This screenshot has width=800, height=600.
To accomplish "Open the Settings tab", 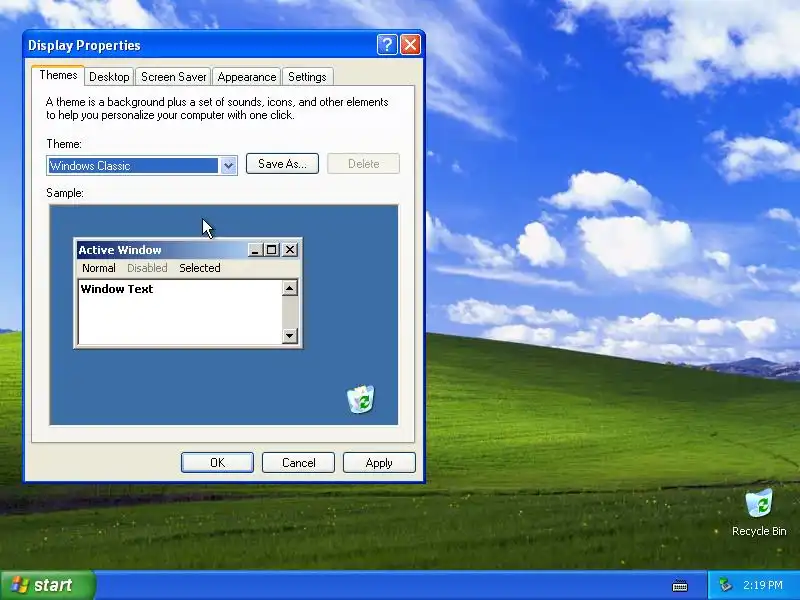I will click(307, 77).
